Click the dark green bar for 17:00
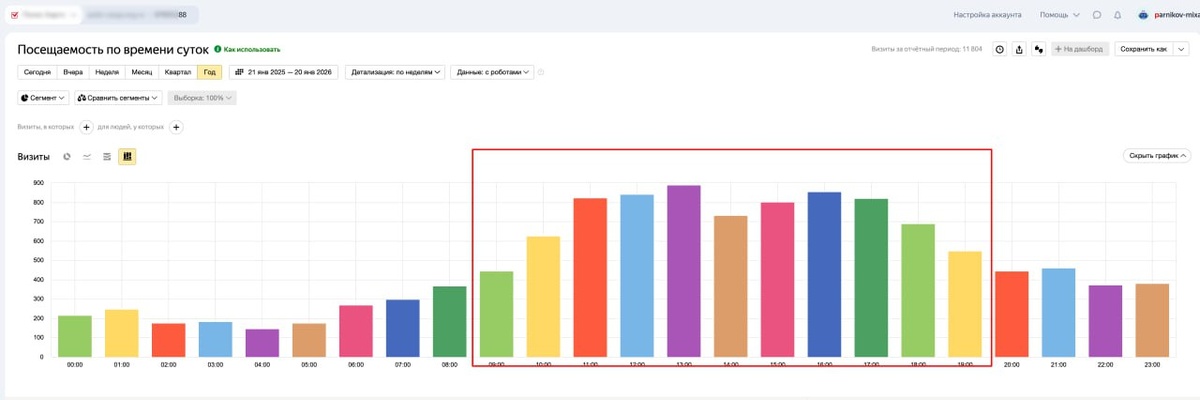1200x400 pixels. click(x=872, y=278)
